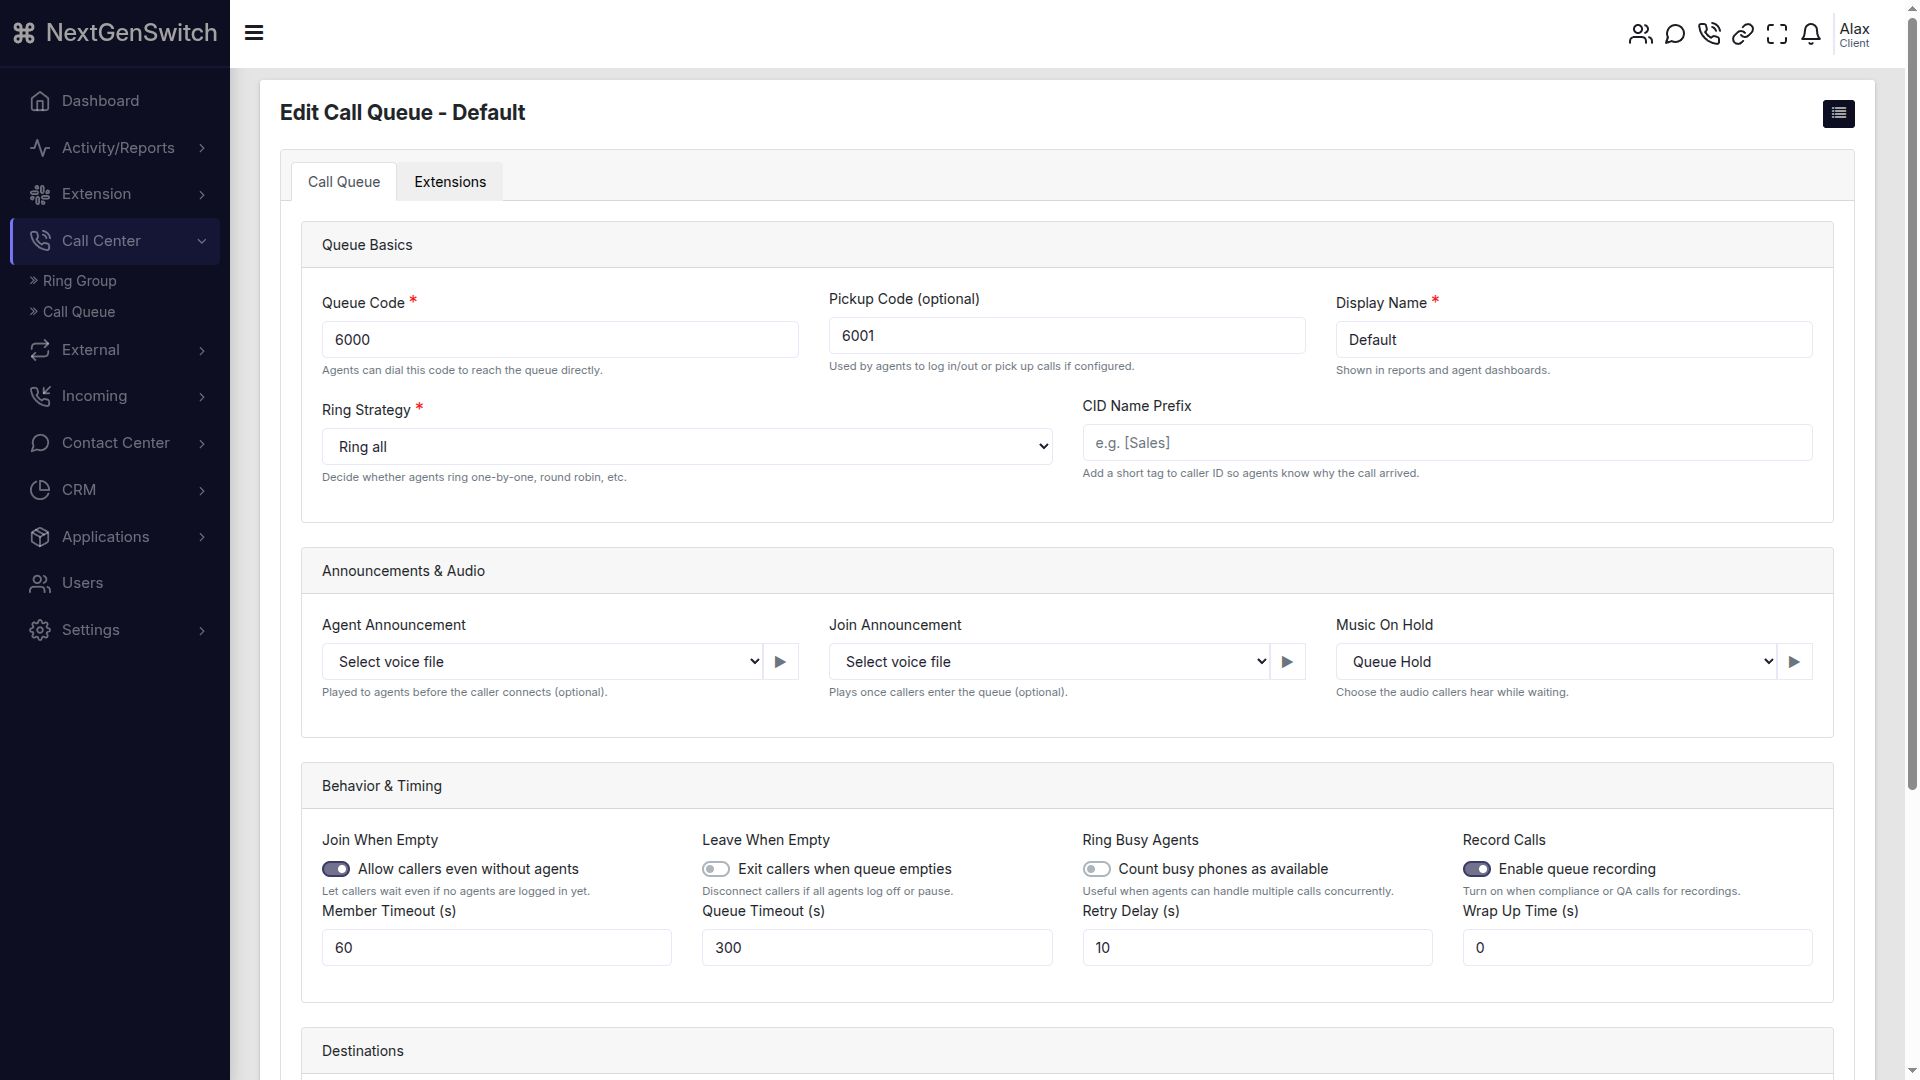Open the users icon in top bar
This screenshot has height=1080, width=1920.
click(1640, 34)
